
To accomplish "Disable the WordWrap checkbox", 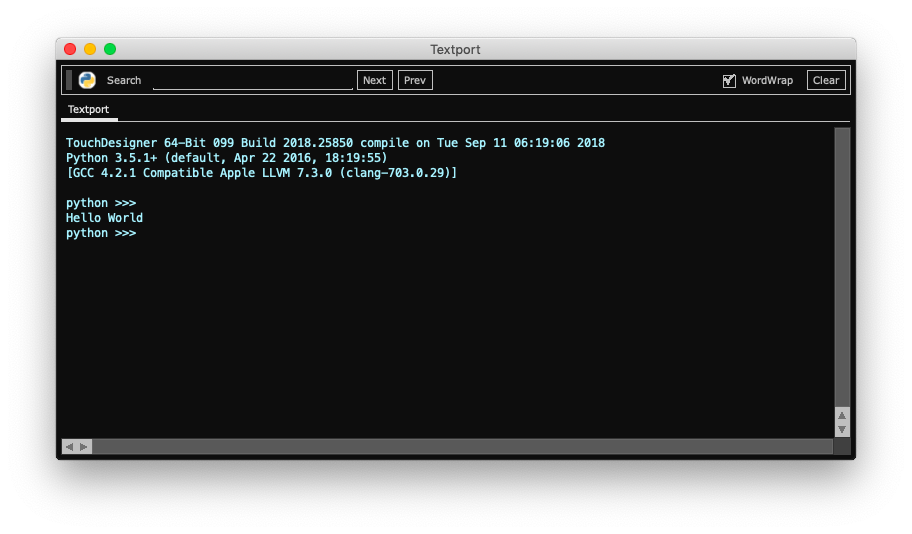I will (x=729, y=81).
